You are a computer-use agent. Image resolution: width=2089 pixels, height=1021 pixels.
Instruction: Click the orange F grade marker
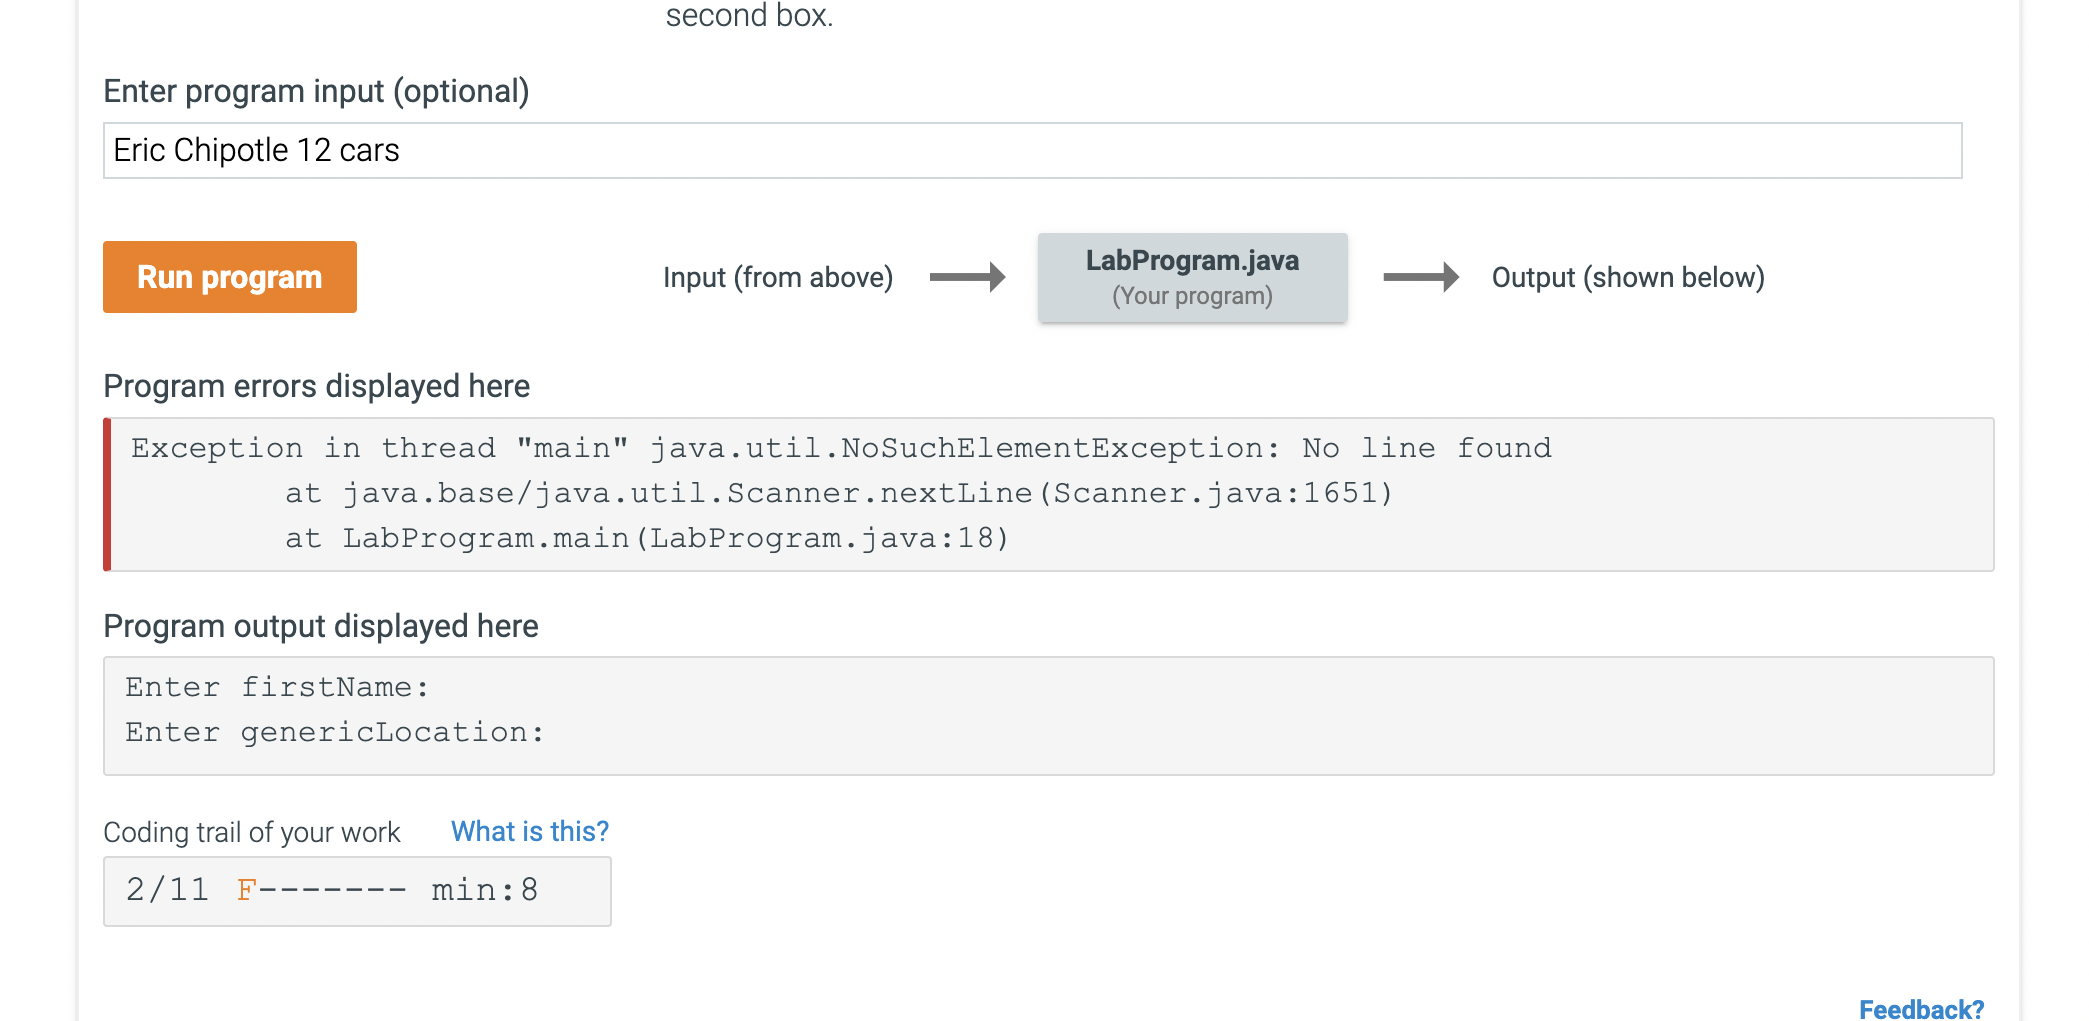[x=246, y=890]
